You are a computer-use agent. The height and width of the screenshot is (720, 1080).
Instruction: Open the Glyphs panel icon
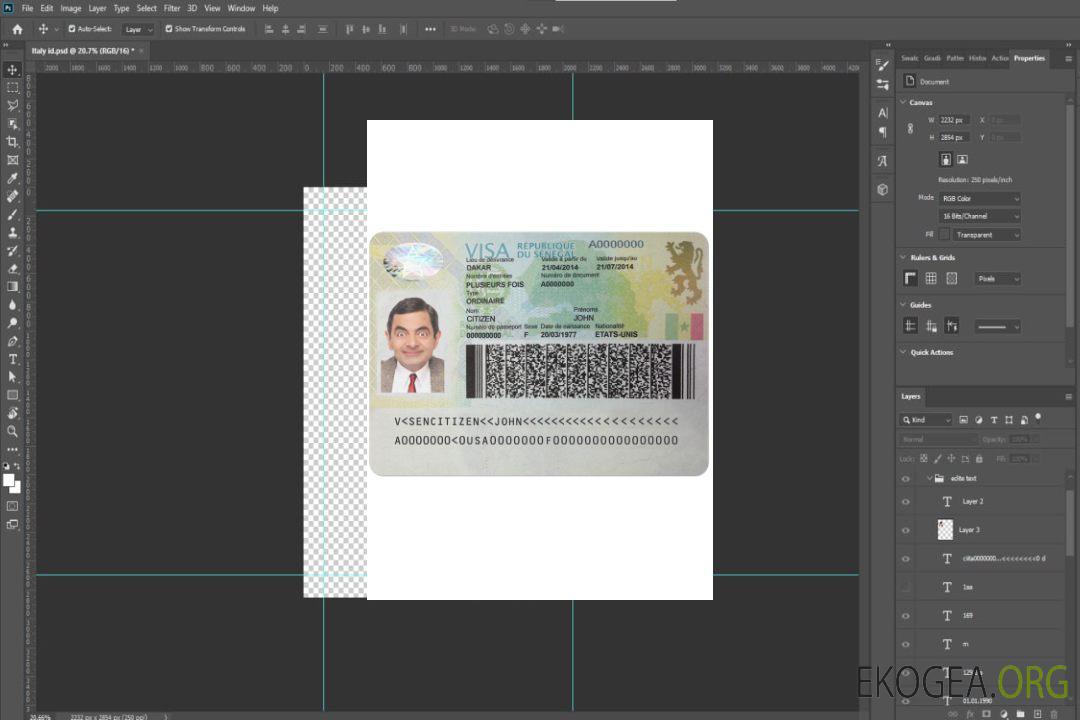pos(883,161)
